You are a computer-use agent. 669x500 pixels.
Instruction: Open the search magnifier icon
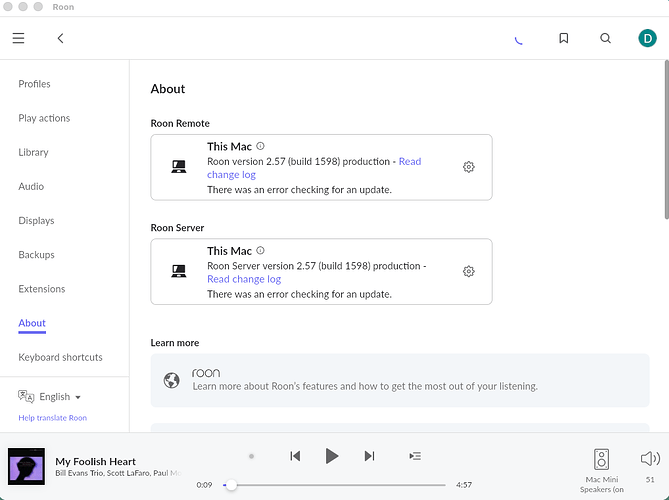click(605, 38)
